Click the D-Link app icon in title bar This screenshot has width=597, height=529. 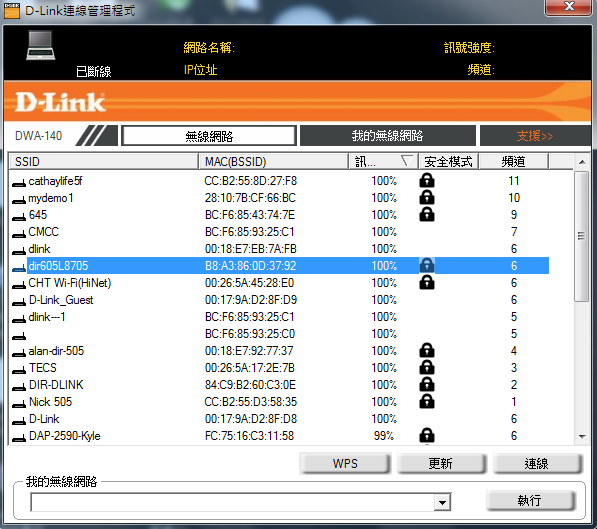click(11, 10)
